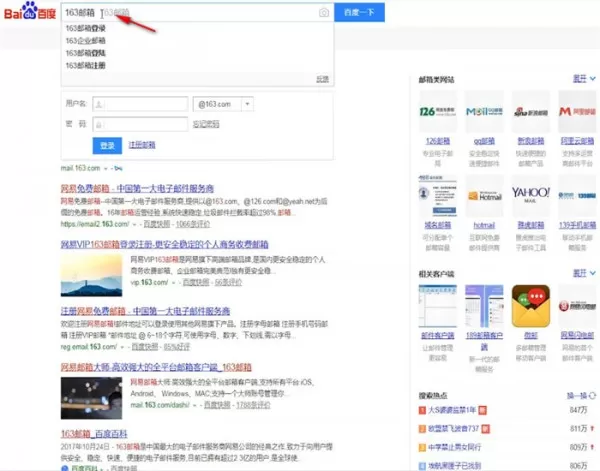Open the arrow menu beside email2.163.com URL
This screenshot has height=471, width=600.
[135, 225]
